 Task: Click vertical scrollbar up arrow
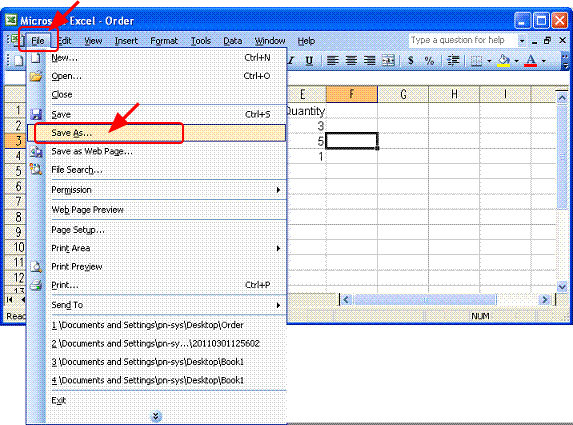coord(562,98)
